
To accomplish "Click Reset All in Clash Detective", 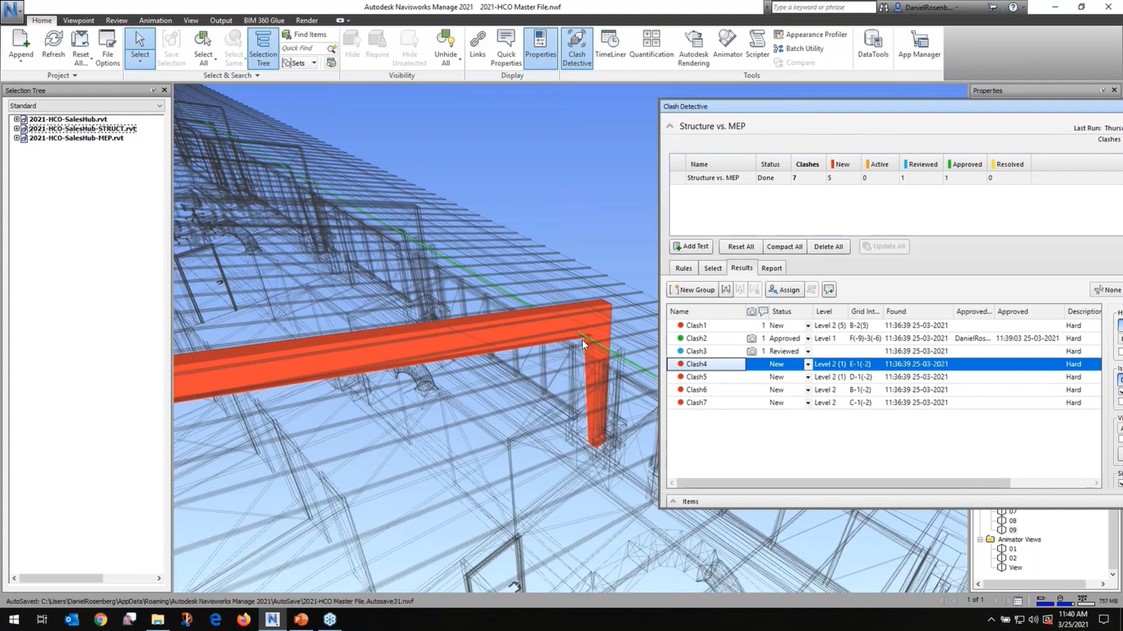I will [x=741, y=246].
